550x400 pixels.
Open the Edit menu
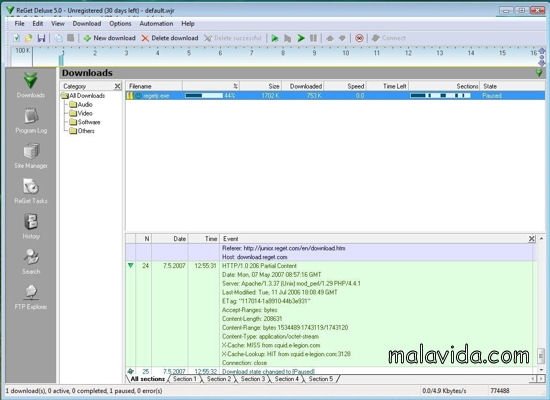coord(38,24)
